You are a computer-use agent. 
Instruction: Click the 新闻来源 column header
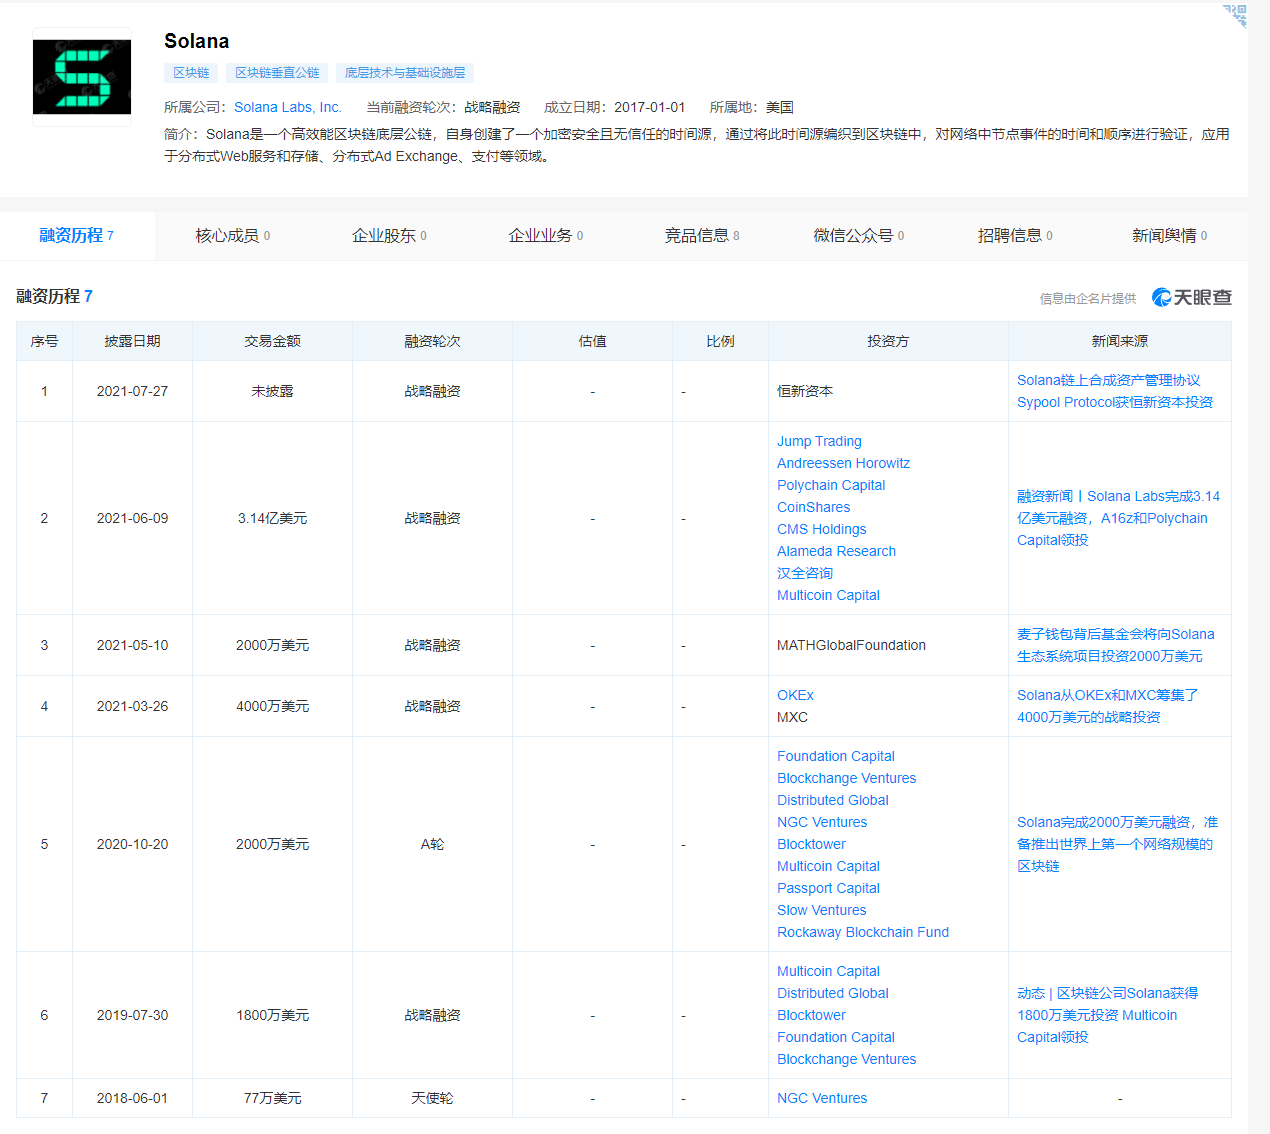pos(1120,341)
